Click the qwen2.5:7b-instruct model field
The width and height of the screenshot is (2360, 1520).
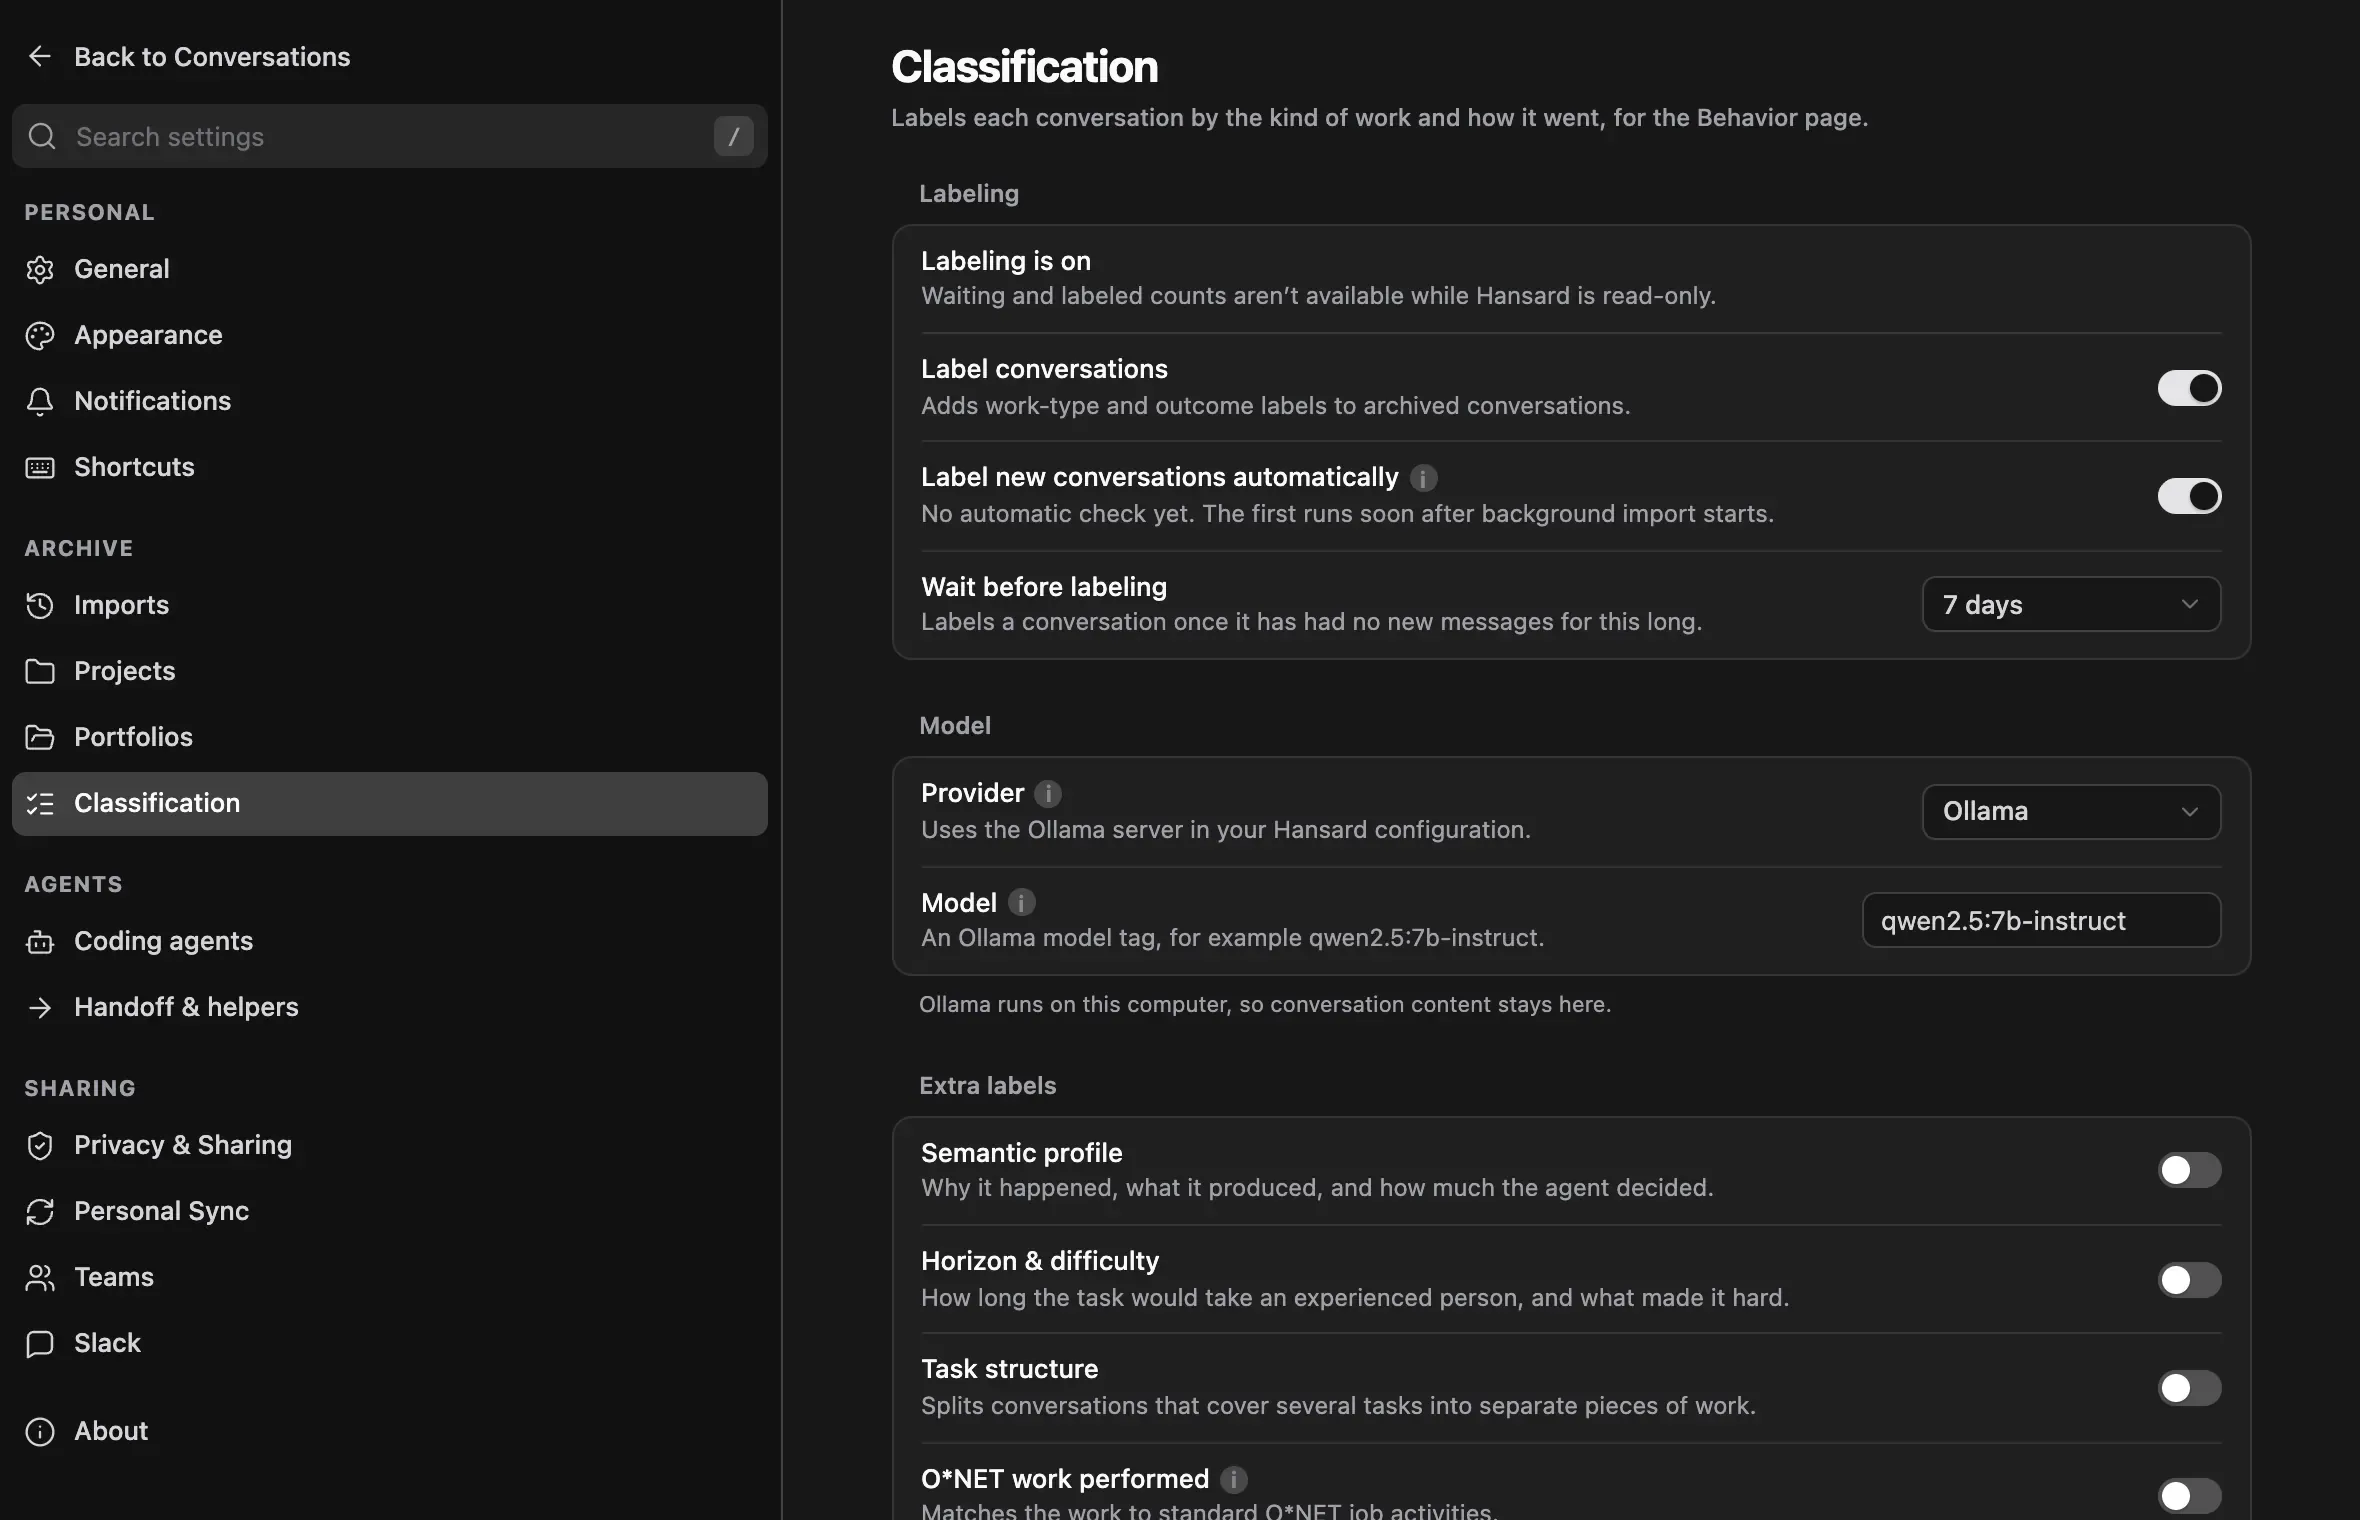pos(2041,920)
